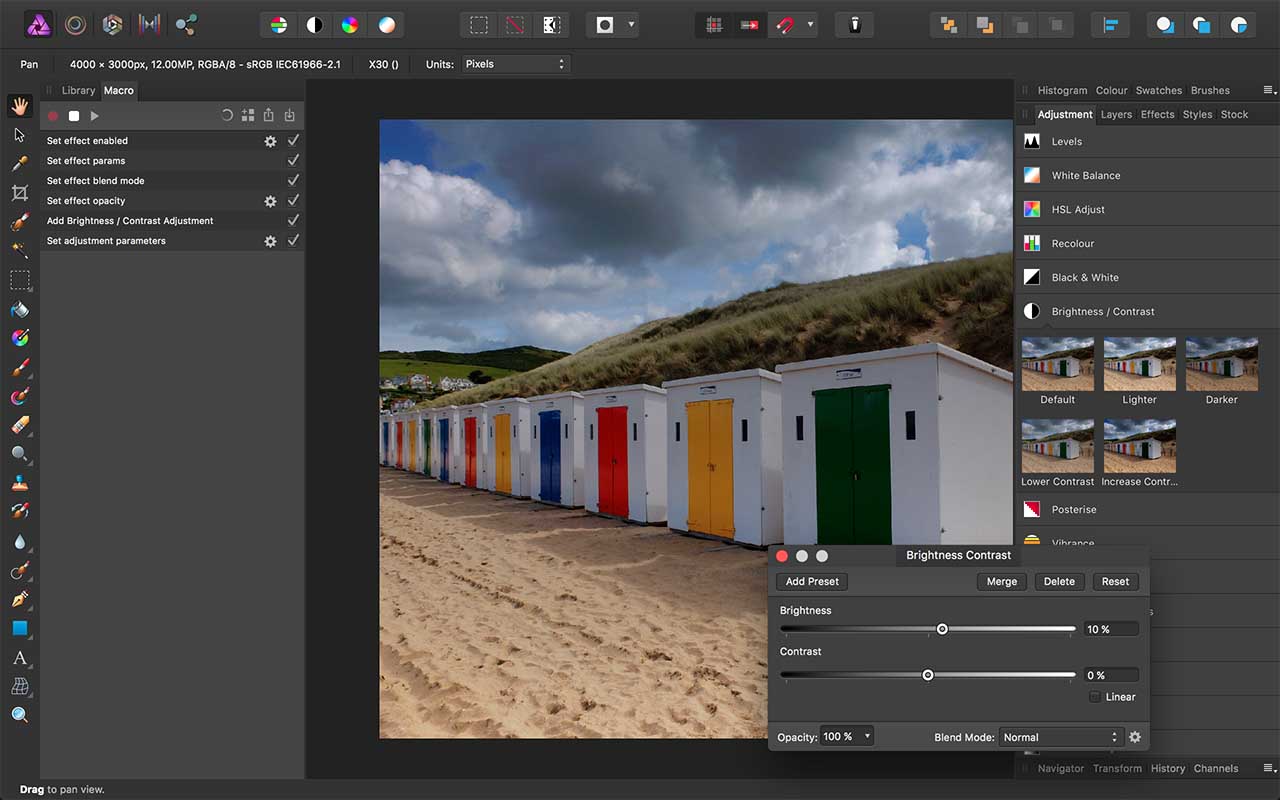The width and height of the screenshot is (1280, 800).
Task: Toggle Force Pixel Alignment icon
Action: 713,25
